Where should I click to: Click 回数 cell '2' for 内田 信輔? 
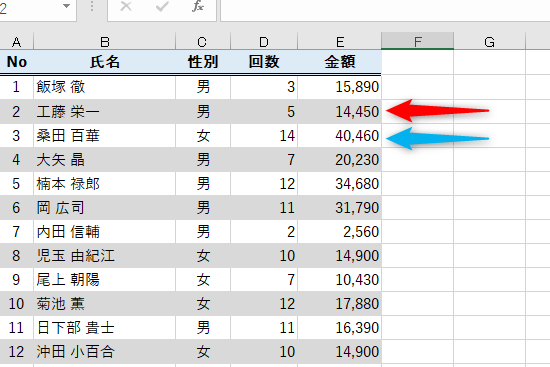pyautogui.click(x=264, y=232)
